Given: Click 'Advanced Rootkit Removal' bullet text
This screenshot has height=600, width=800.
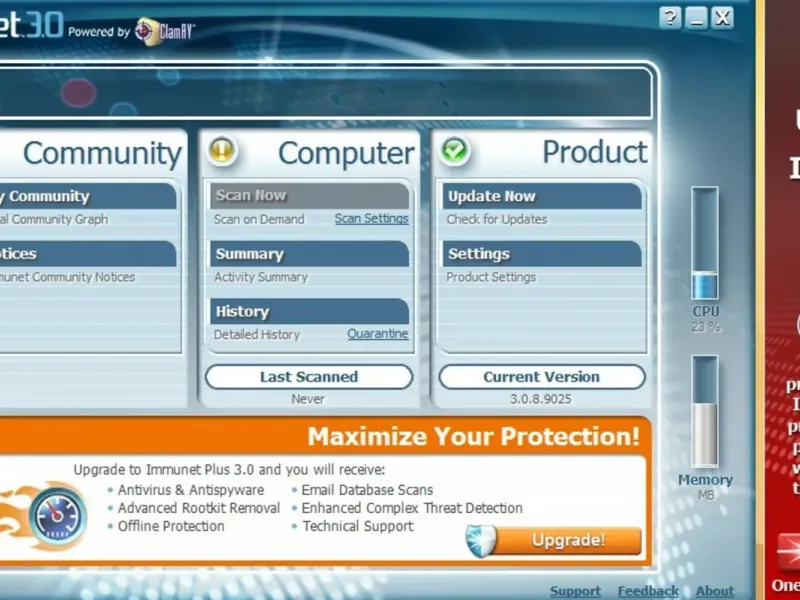Looking at the screenshot, I should click(198, 508).
